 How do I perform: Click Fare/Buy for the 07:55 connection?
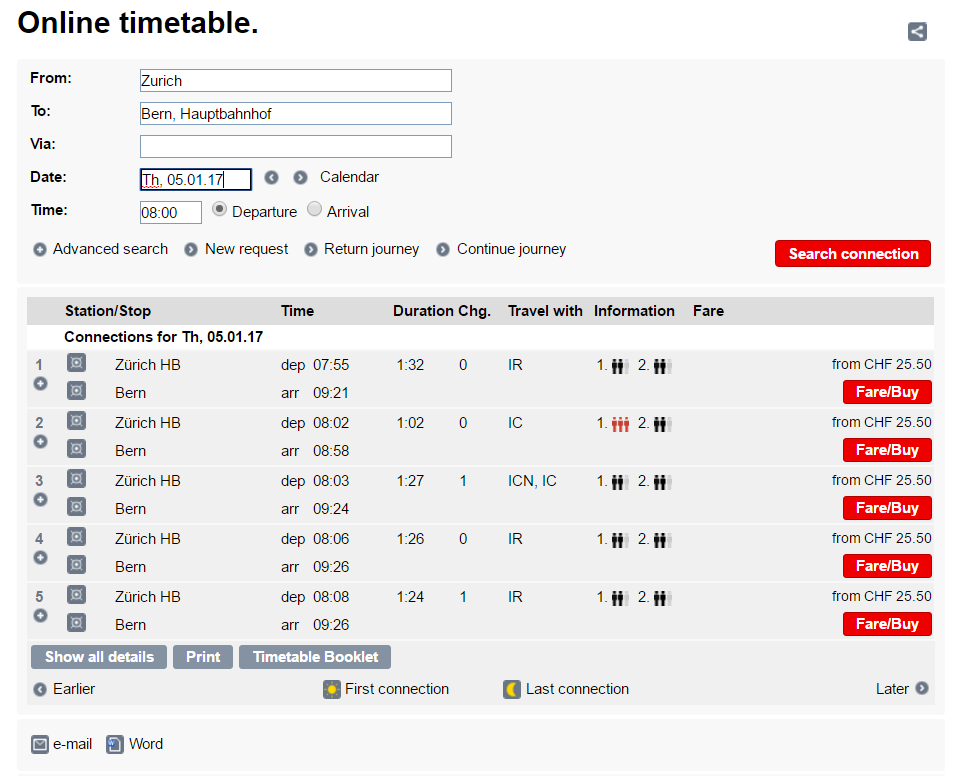[x=887, y=392]
